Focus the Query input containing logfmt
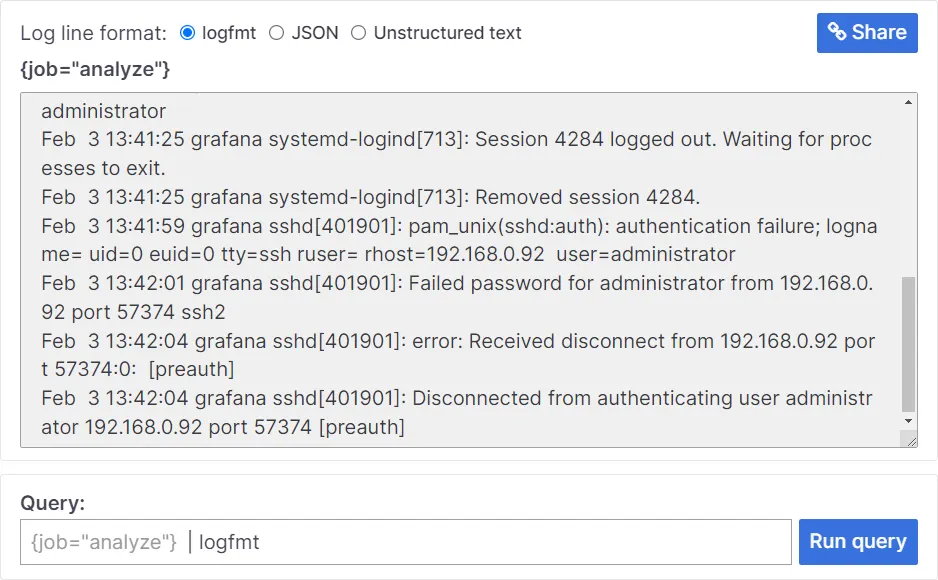938x580 pixels. [x=406, y=542]
